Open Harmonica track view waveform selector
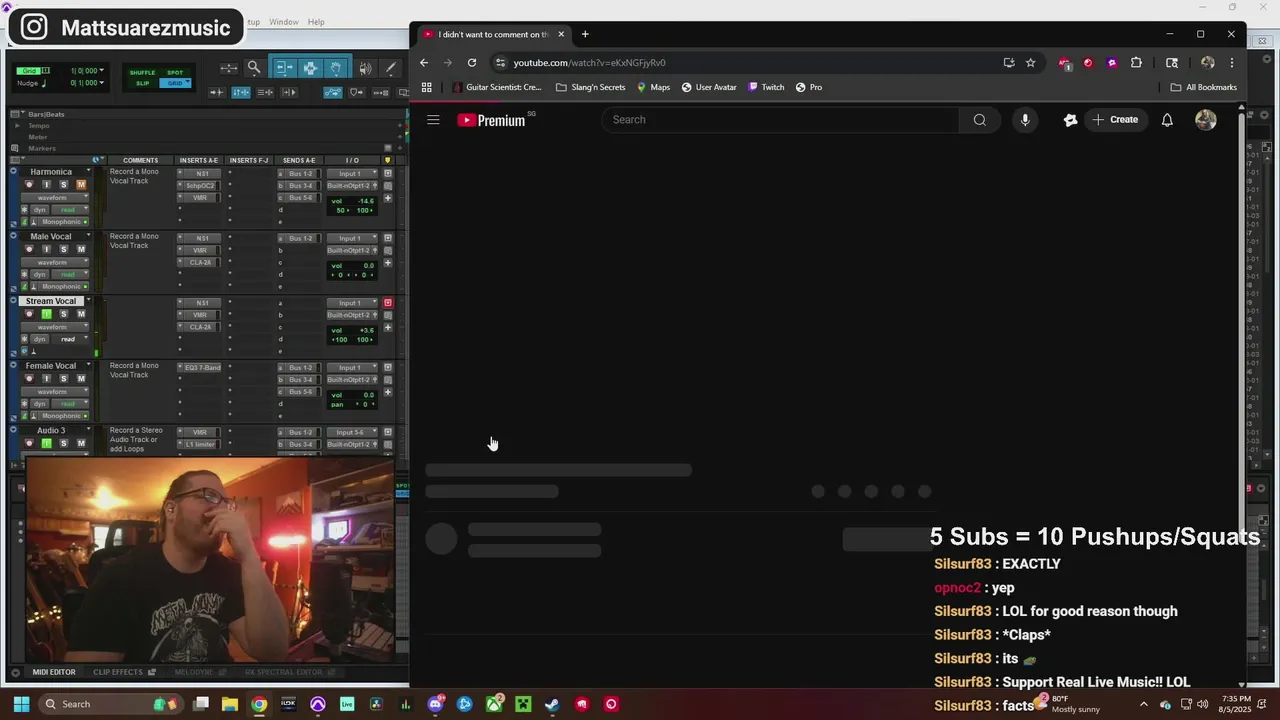The image size is (1280, 720). click(56, 198)
